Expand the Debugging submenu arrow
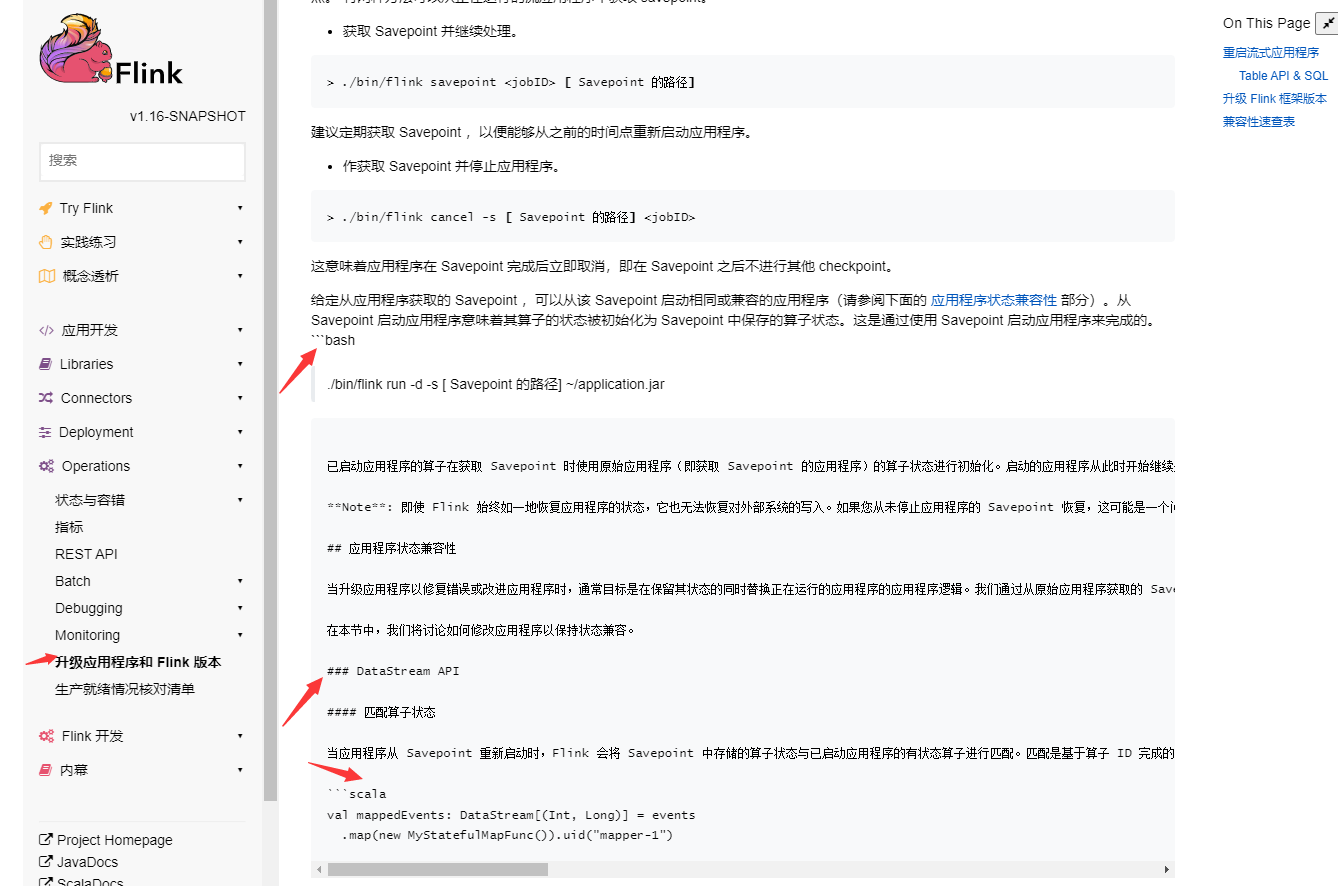This screenshot has height=886, width=1338. (240, 608)
